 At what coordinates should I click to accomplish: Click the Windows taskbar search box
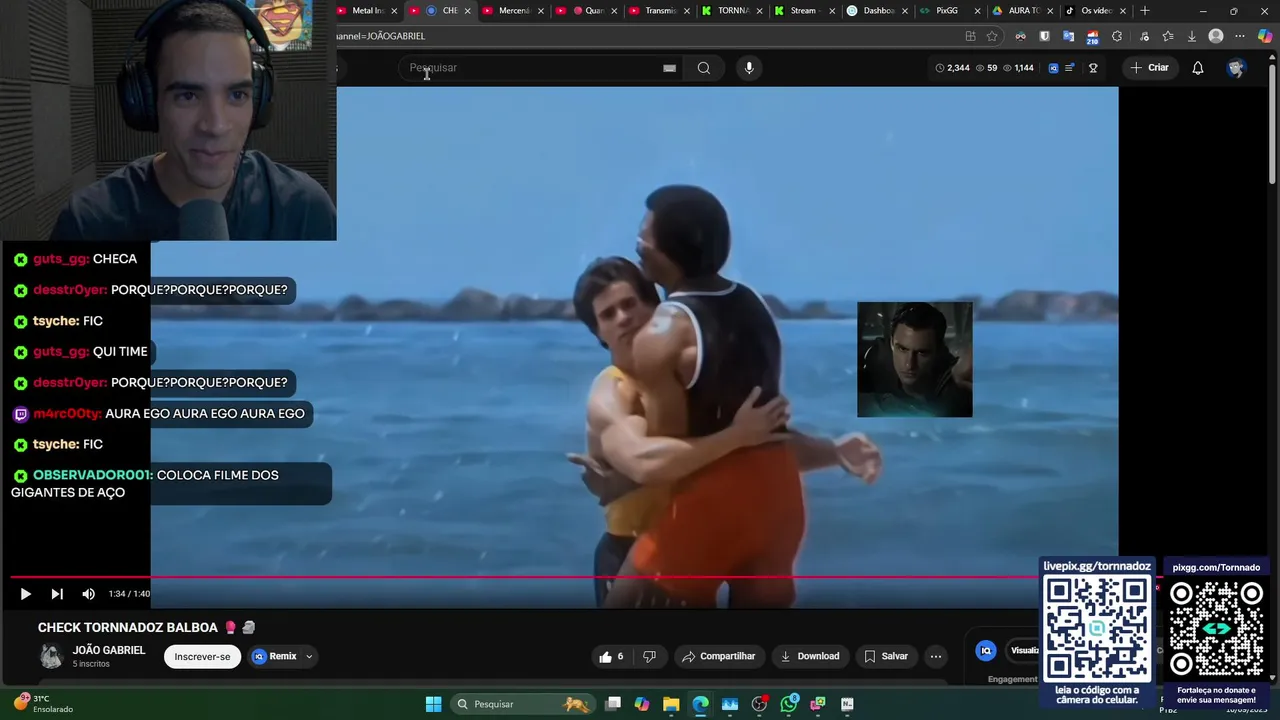(522, 704)
